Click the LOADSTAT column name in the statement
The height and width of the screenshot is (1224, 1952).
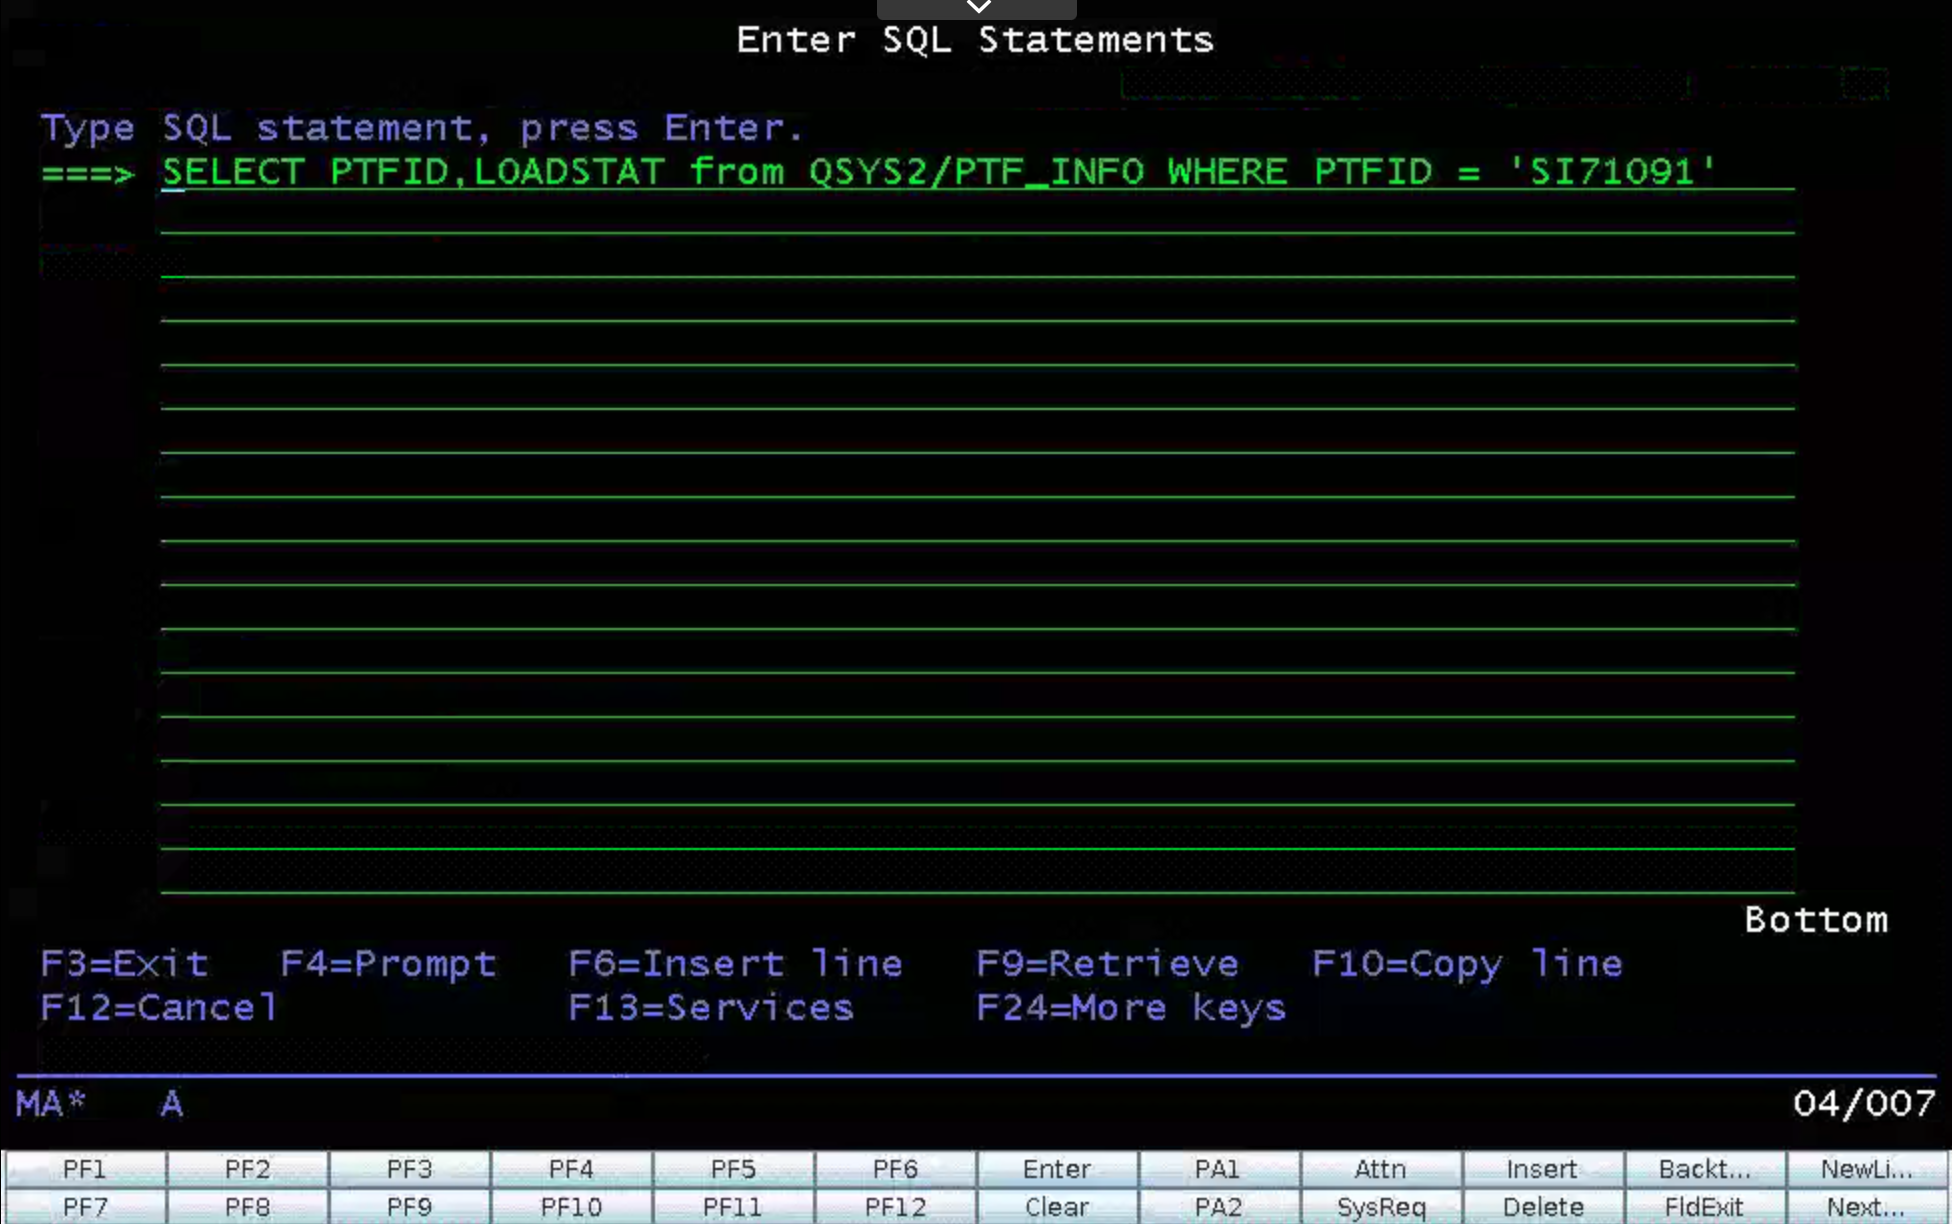tap(569, 171)
